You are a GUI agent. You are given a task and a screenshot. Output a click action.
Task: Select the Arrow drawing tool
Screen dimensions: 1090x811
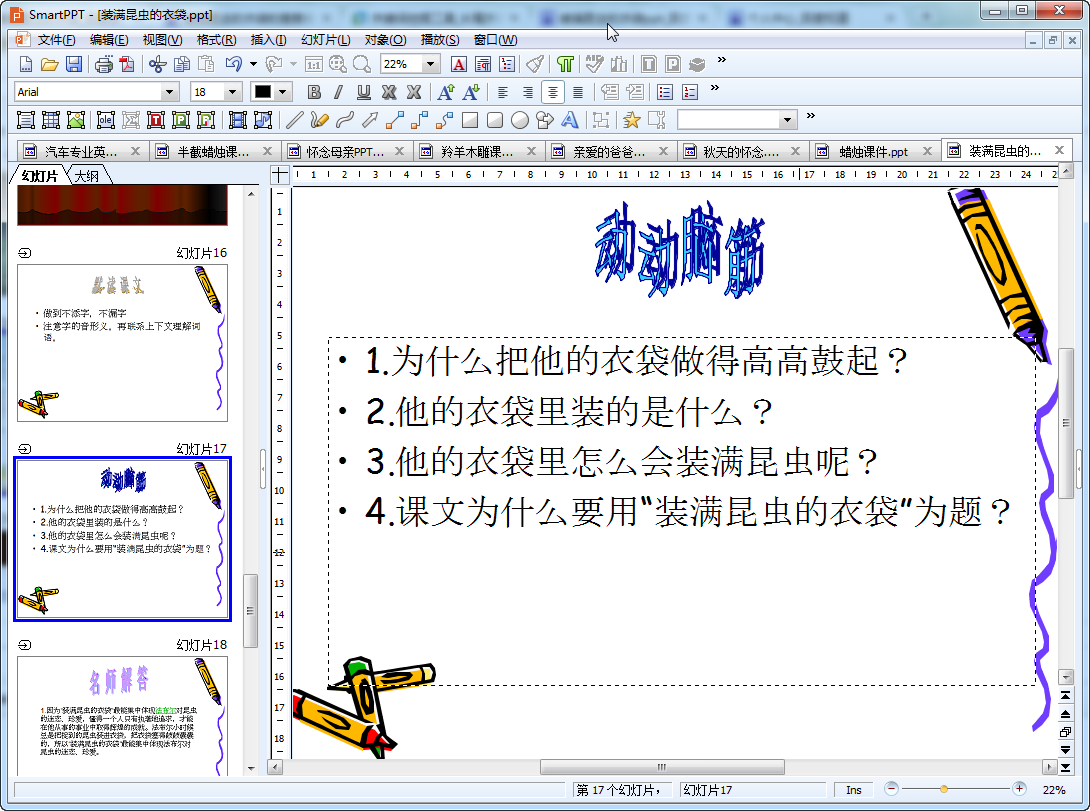[x=370, y=120]
